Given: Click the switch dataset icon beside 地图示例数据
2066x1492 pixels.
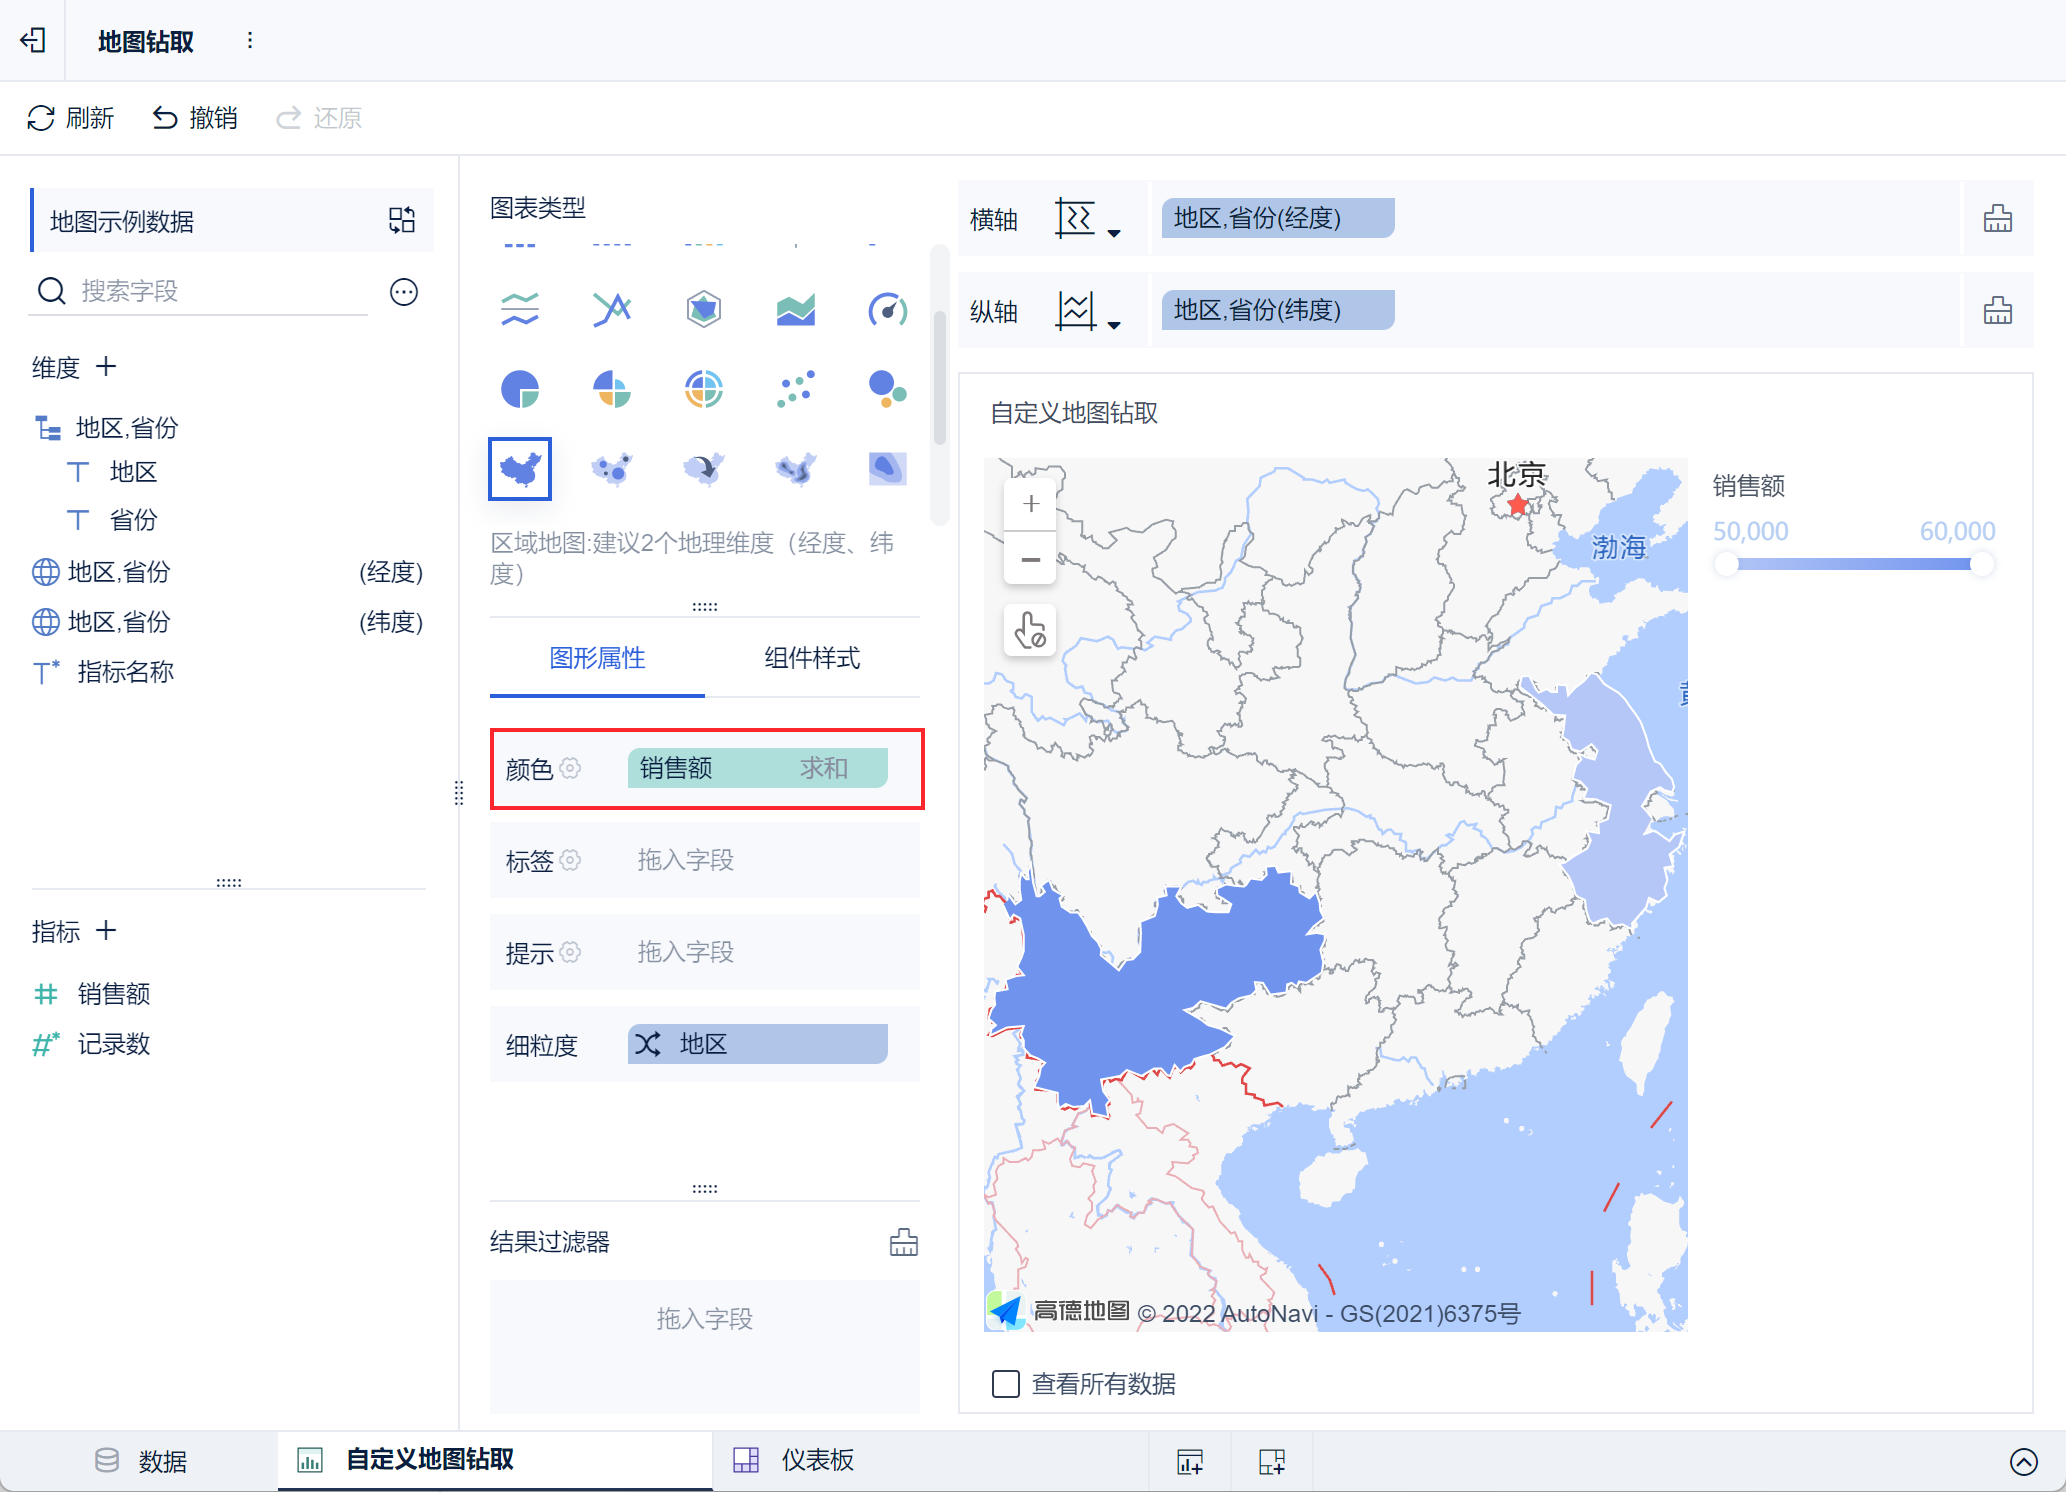Looking at the screenshot, I should 402,220.
